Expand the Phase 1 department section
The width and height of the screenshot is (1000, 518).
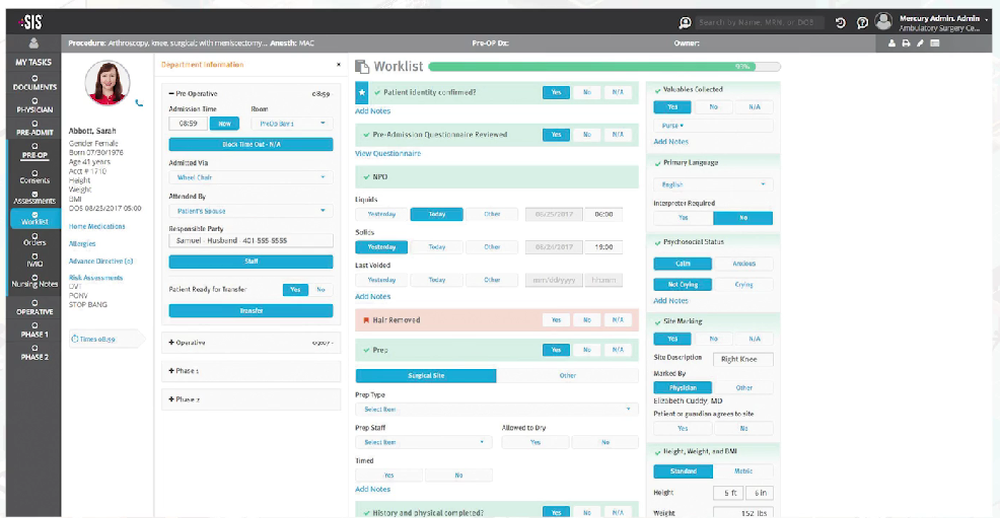(251, 371)
